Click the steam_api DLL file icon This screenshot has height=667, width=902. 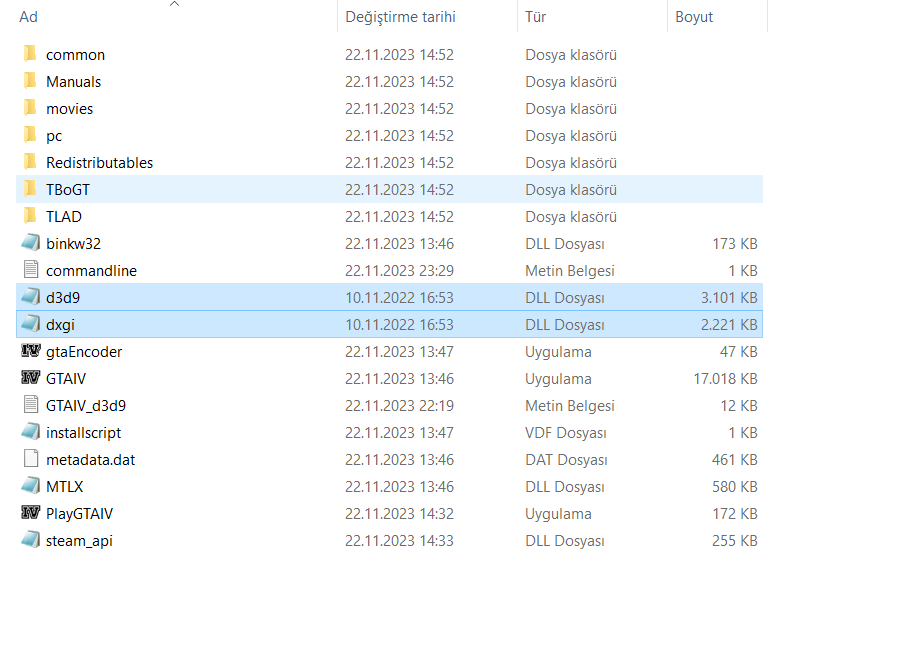coord(30,540)
